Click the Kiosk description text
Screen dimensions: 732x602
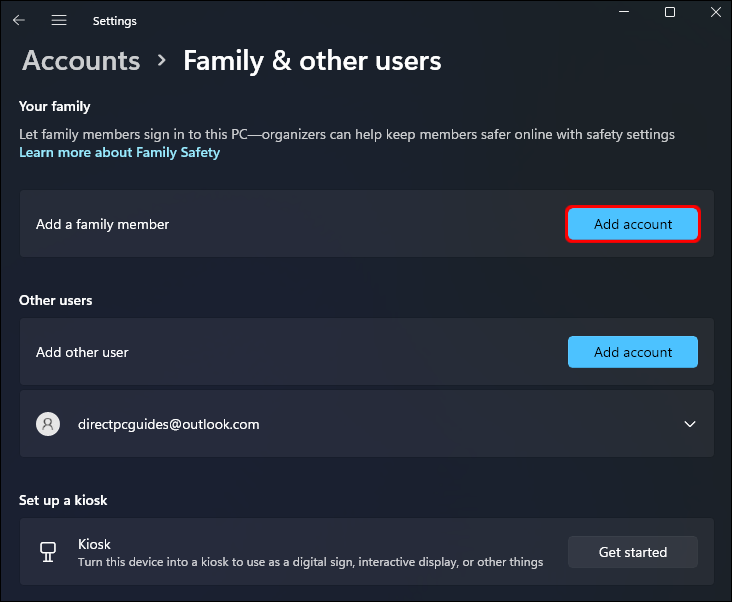pos(310,562)
